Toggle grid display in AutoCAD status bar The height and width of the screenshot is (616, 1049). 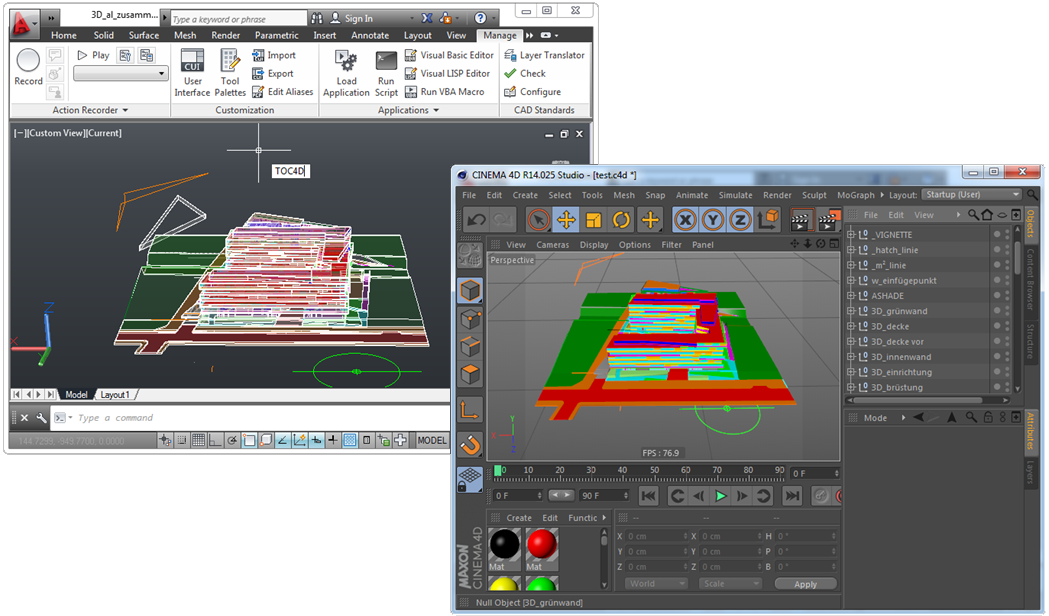pos(198,440)
